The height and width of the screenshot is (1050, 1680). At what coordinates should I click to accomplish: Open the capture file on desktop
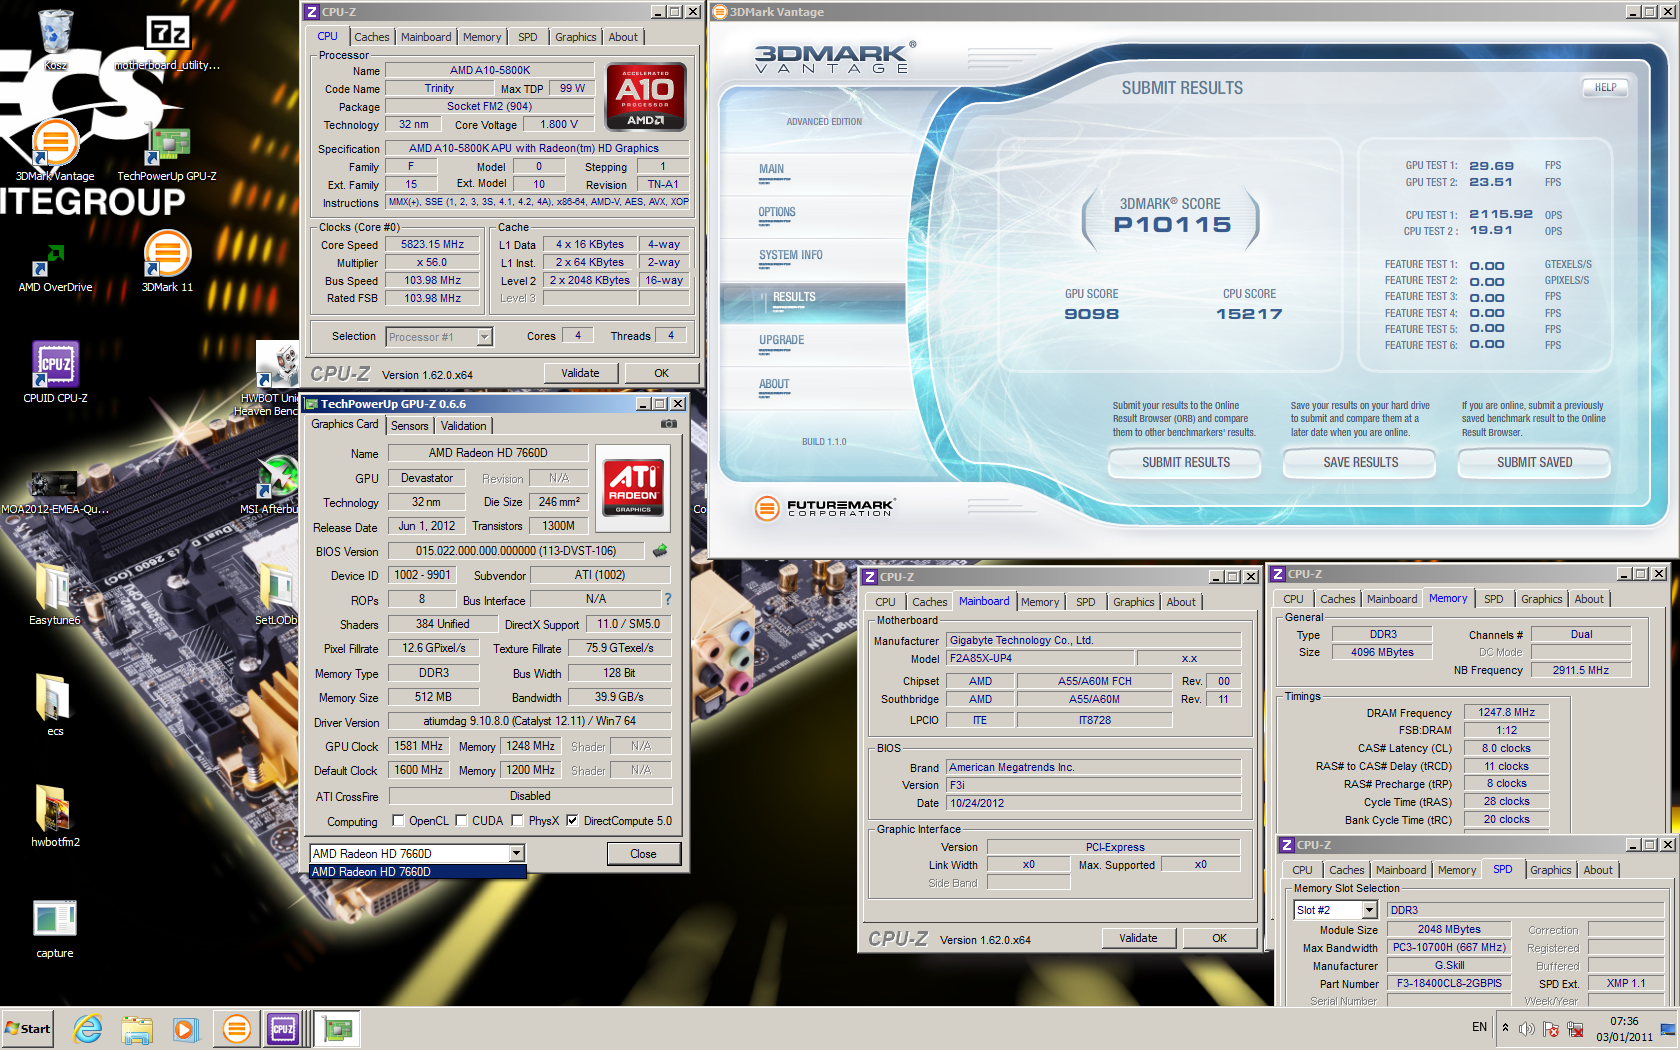tap(55, 927)
